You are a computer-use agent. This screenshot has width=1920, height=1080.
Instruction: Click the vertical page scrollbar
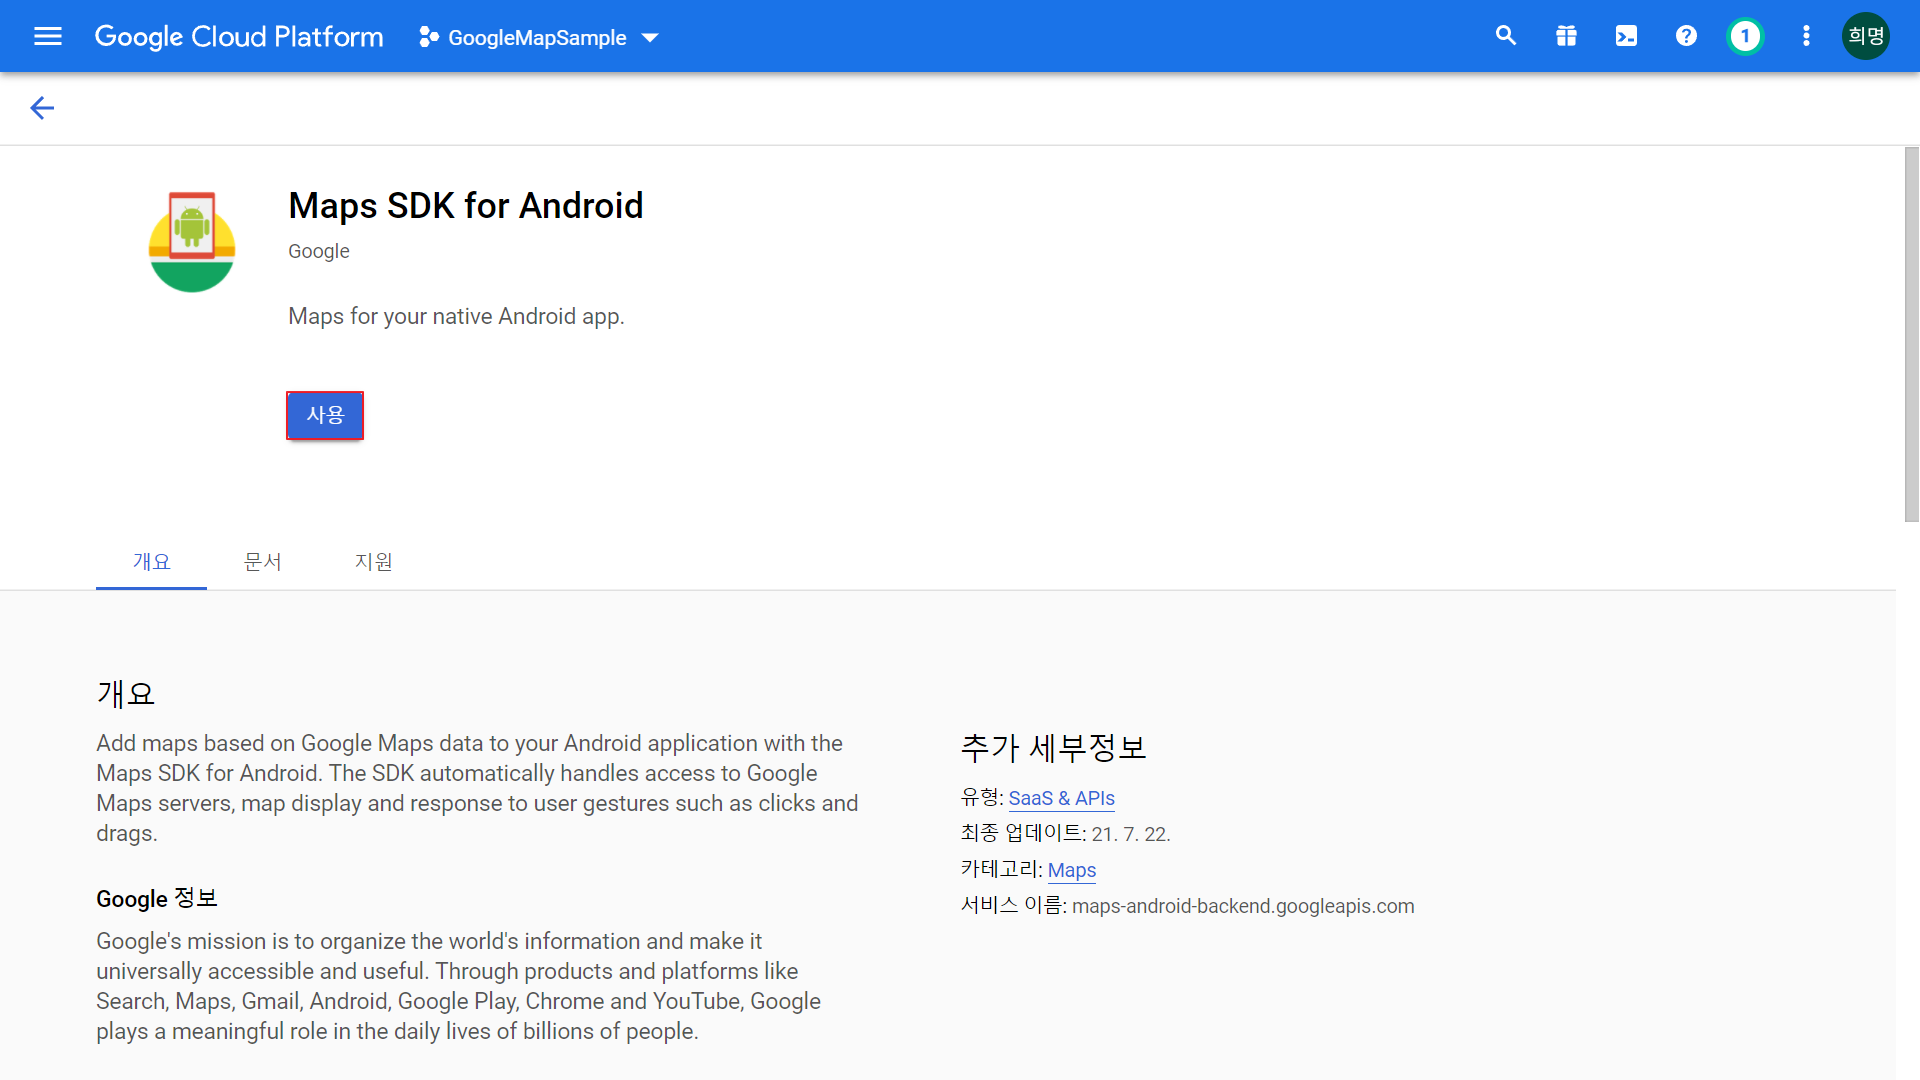coord(1911,335)
